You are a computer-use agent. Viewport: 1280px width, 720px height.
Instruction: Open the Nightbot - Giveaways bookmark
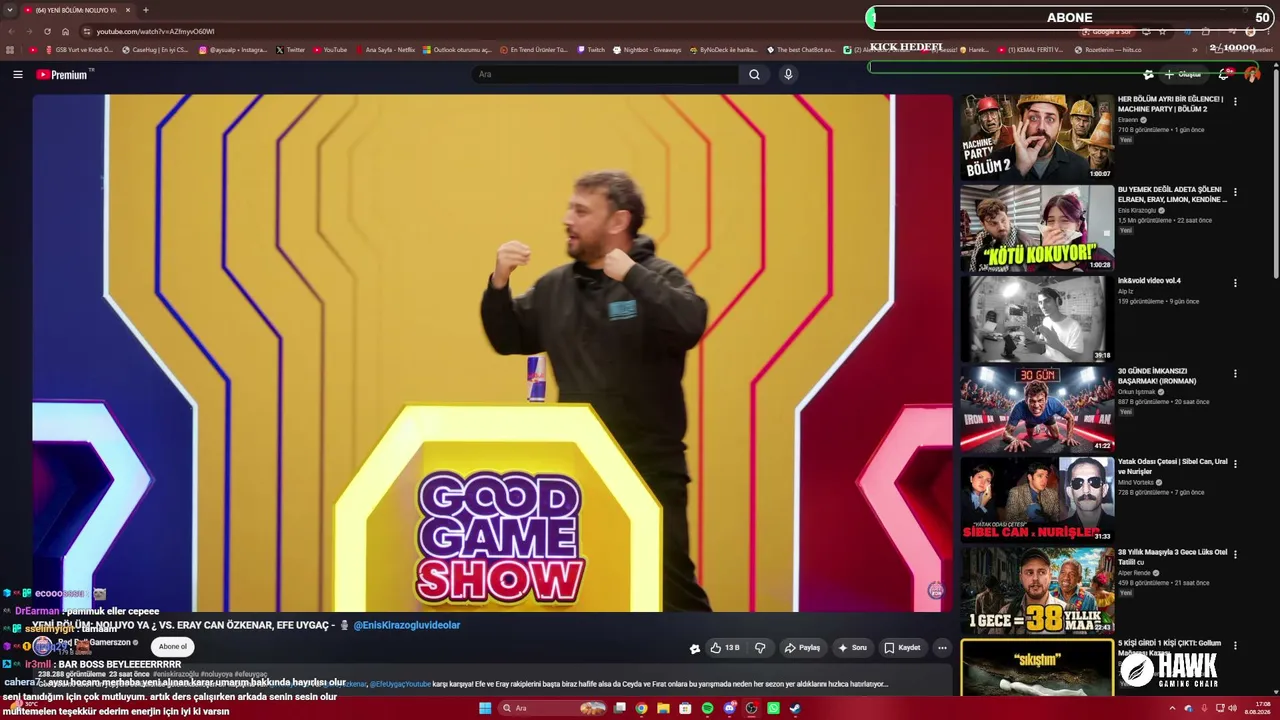pyautogui.click(x=646, y=50)
